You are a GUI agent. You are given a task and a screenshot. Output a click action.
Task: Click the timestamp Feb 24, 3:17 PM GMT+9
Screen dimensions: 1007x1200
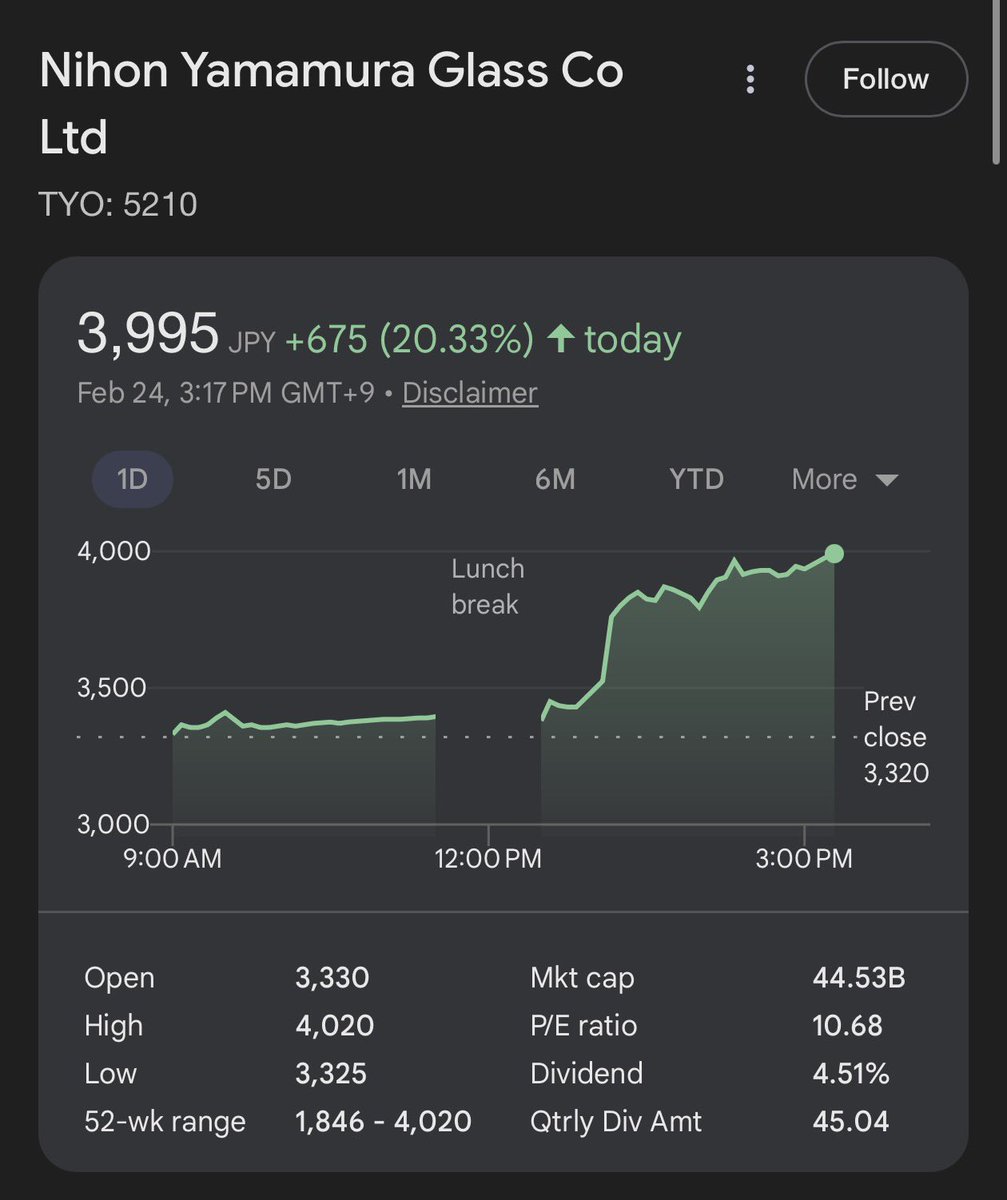pos(226,393)
